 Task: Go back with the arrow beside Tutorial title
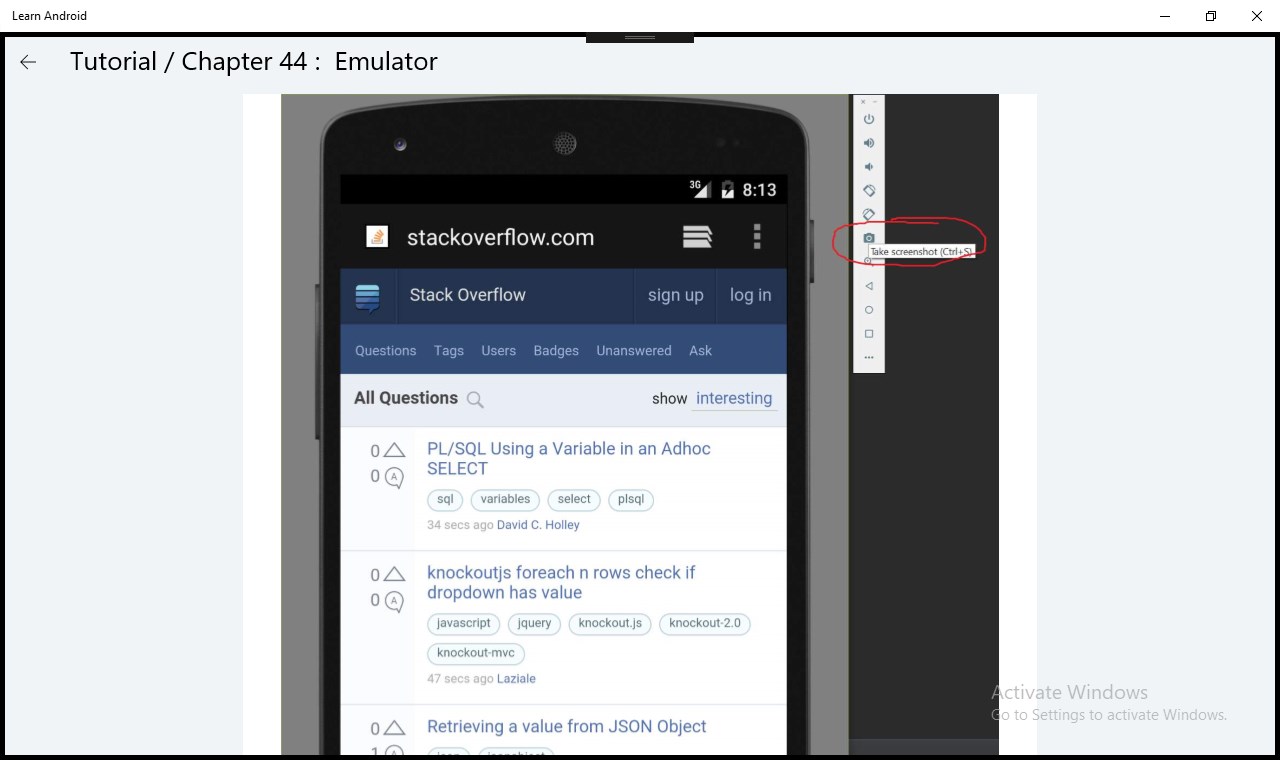point(28,62)
